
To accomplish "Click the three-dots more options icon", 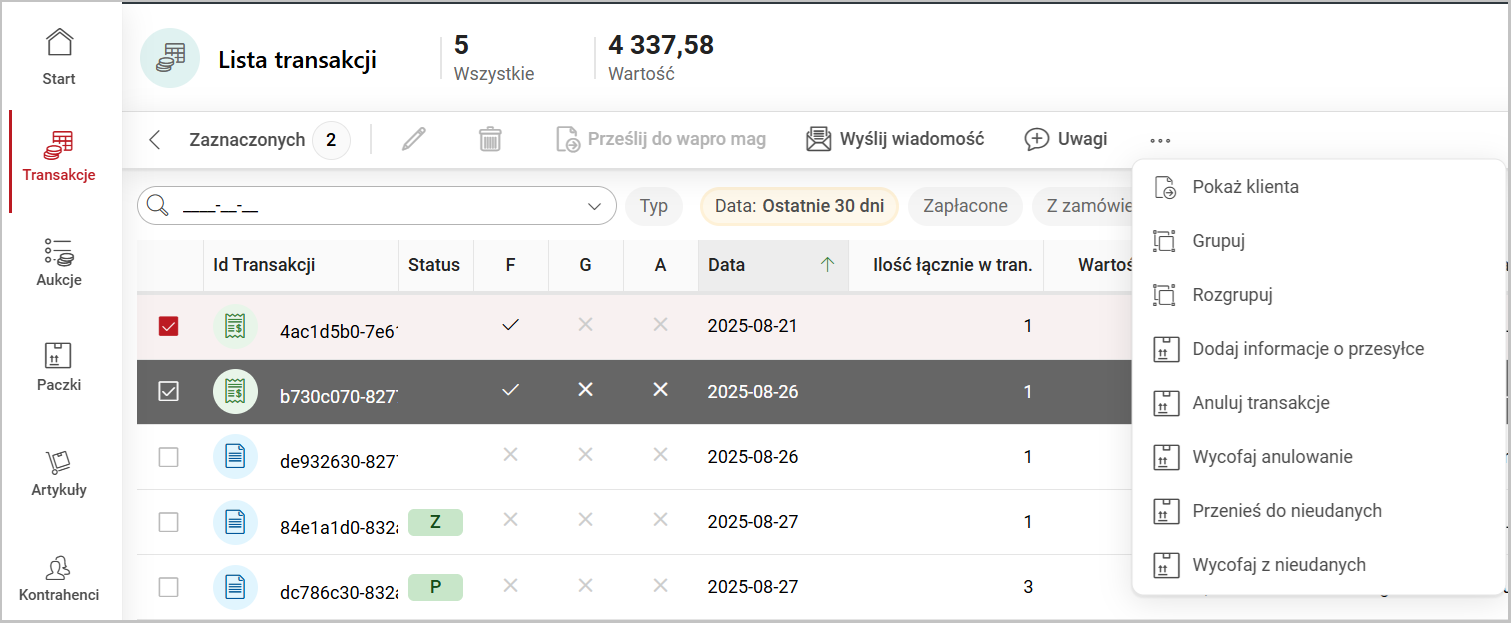I will [x=1160, y=140].
